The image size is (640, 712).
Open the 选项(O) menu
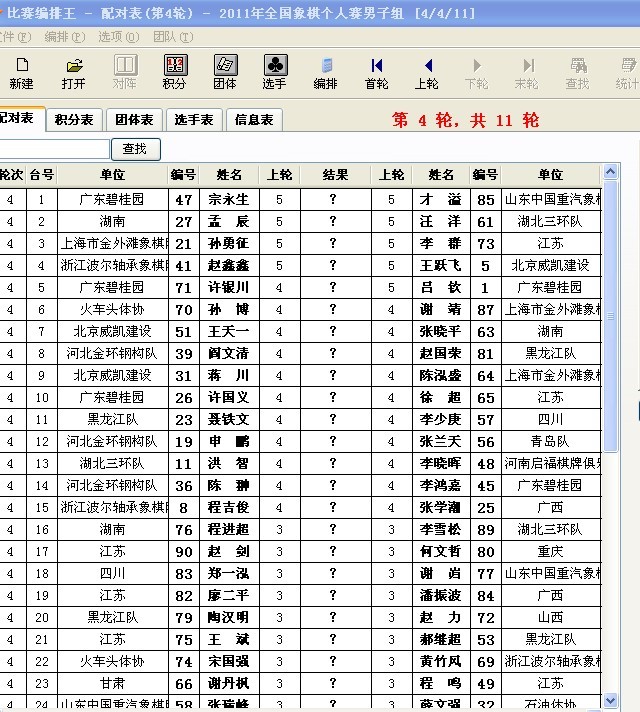click(x=119, y=37)
